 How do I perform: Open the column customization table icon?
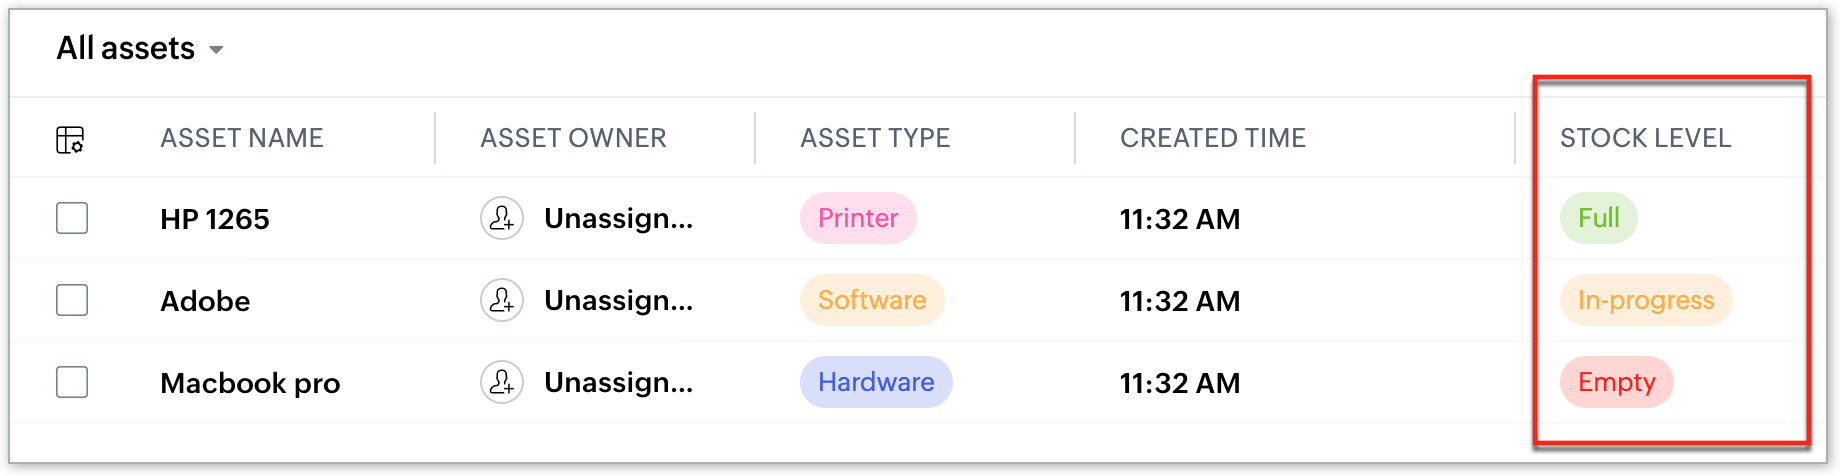(70, 139)
